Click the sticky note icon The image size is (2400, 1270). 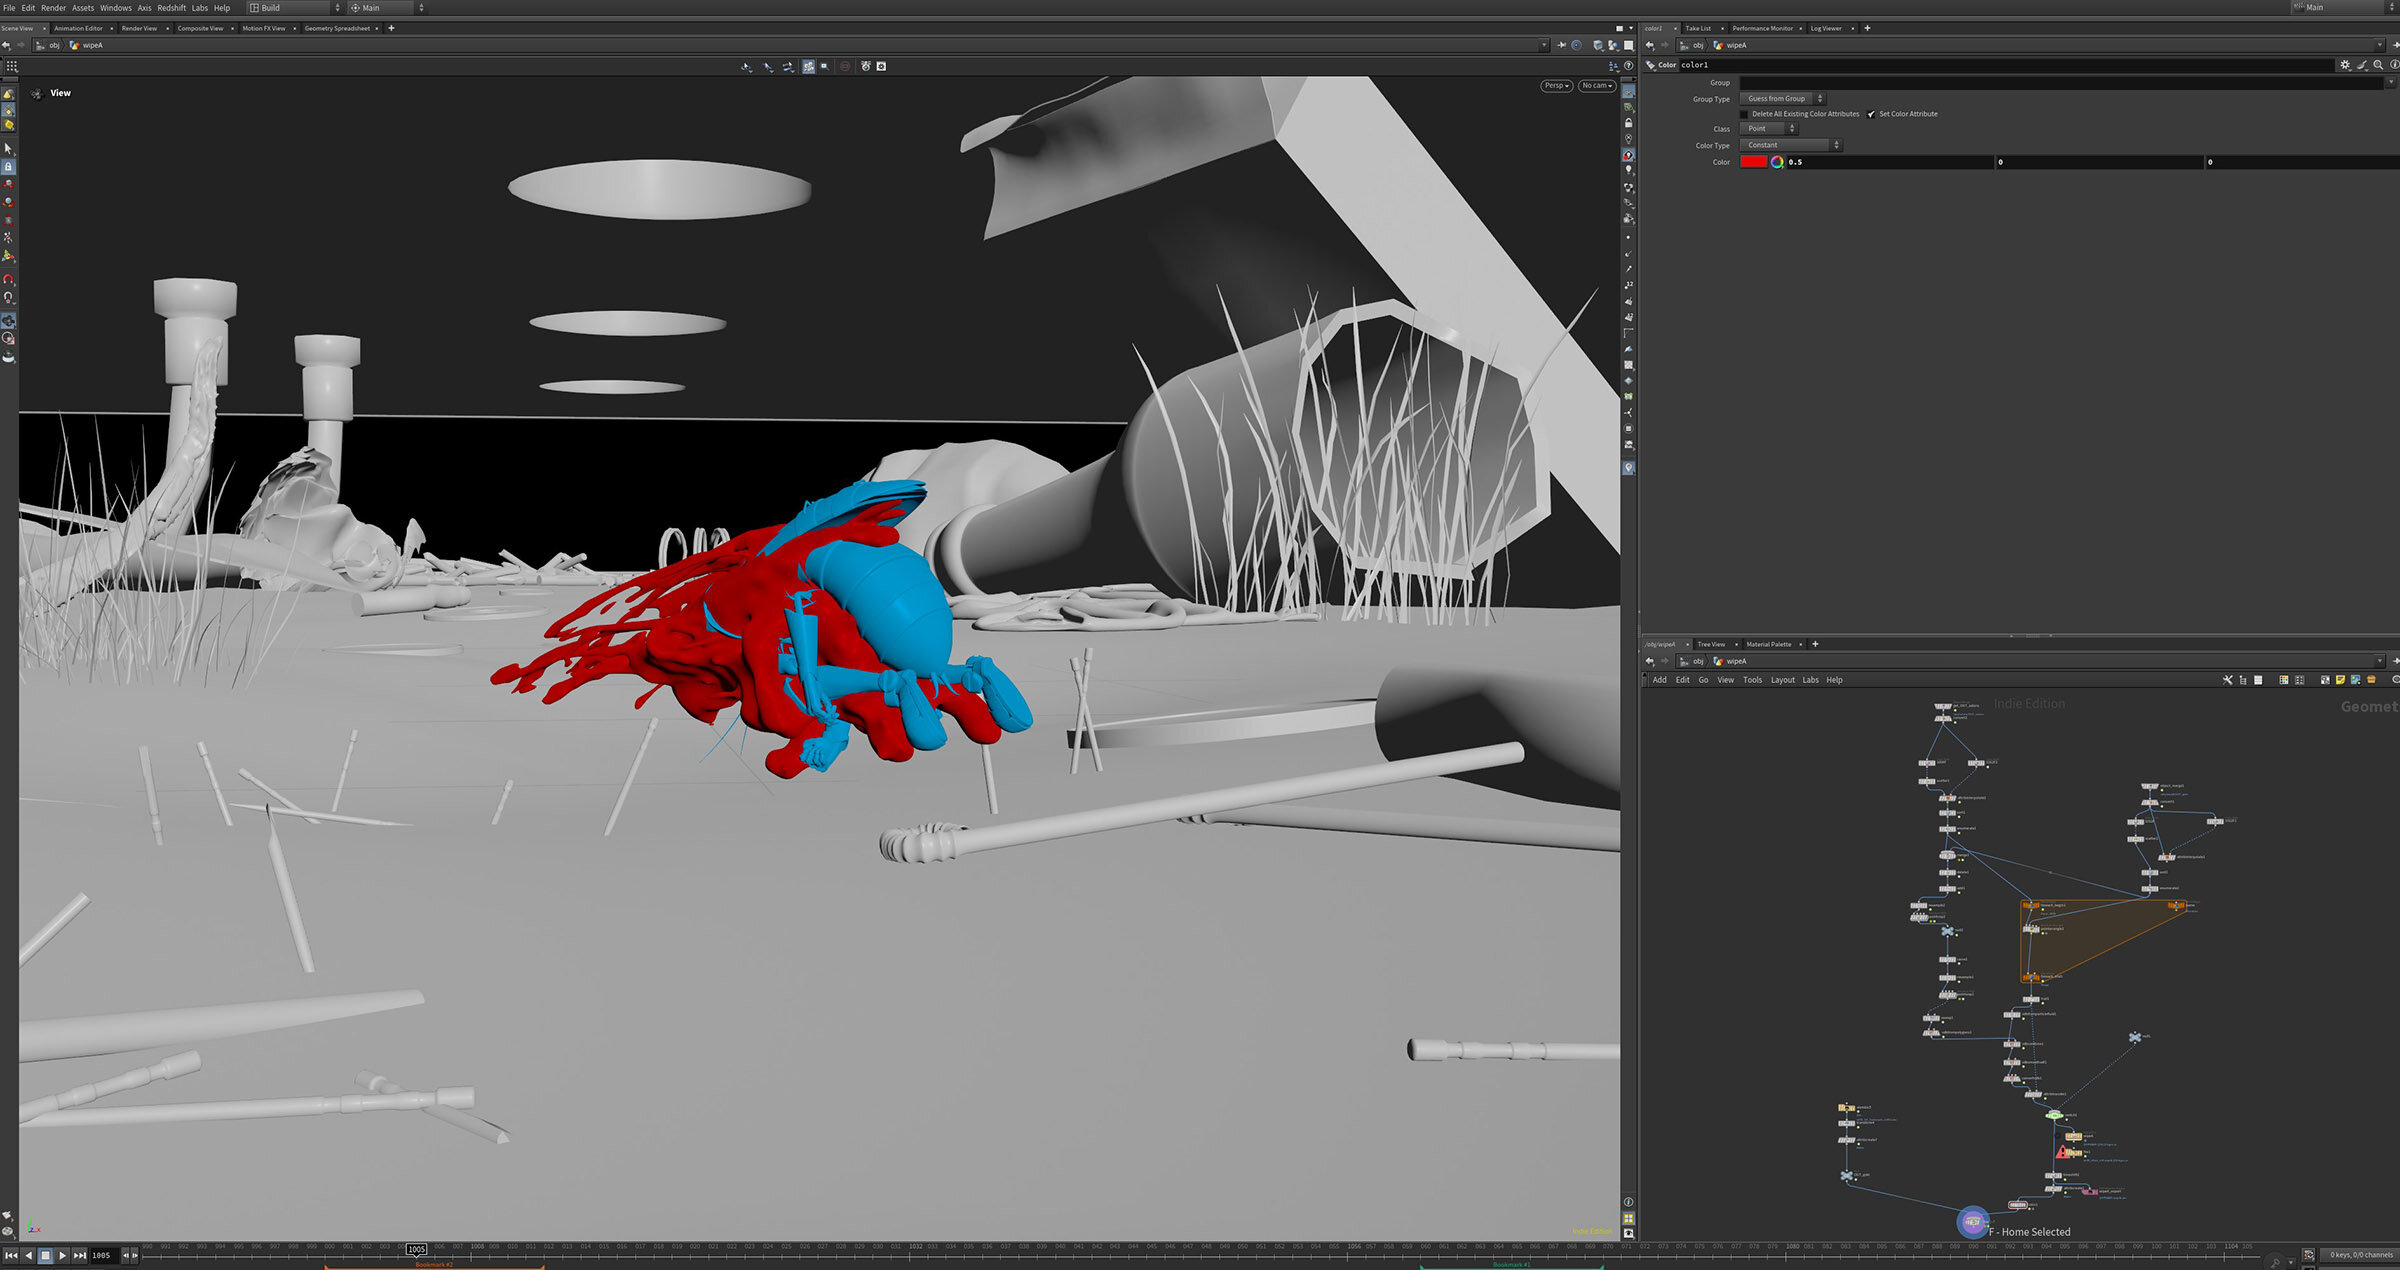(2340, 680)
